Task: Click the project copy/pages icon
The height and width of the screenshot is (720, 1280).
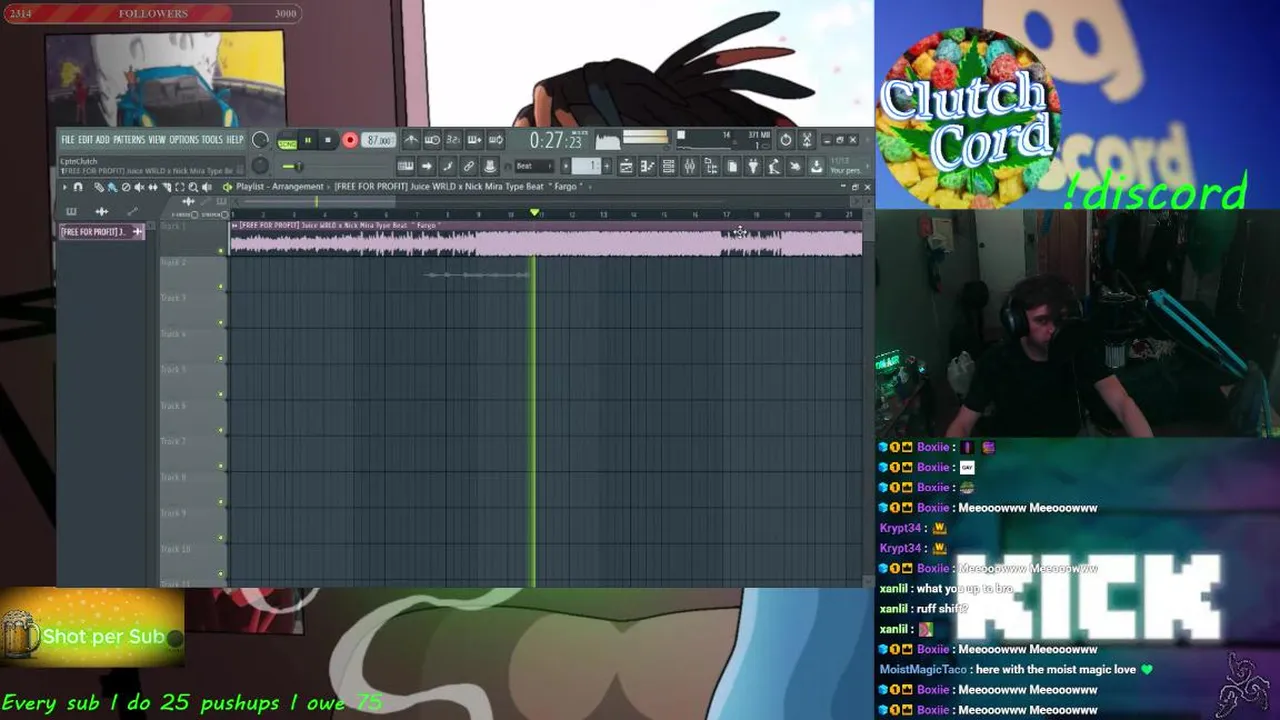Action: point(732,165)
